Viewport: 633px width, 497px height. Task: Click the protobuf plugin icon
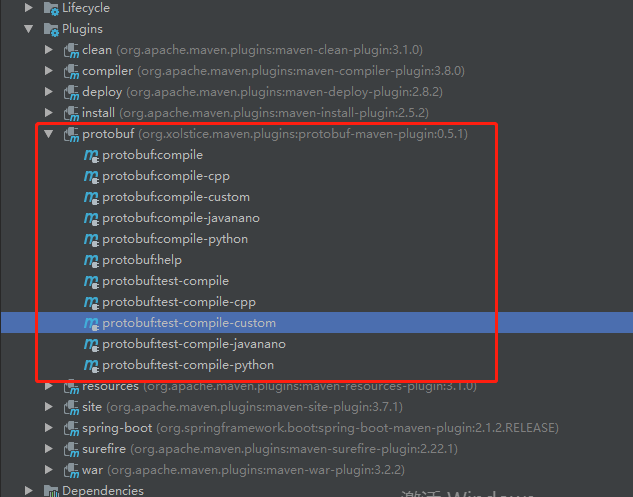[x=71, y=134]
